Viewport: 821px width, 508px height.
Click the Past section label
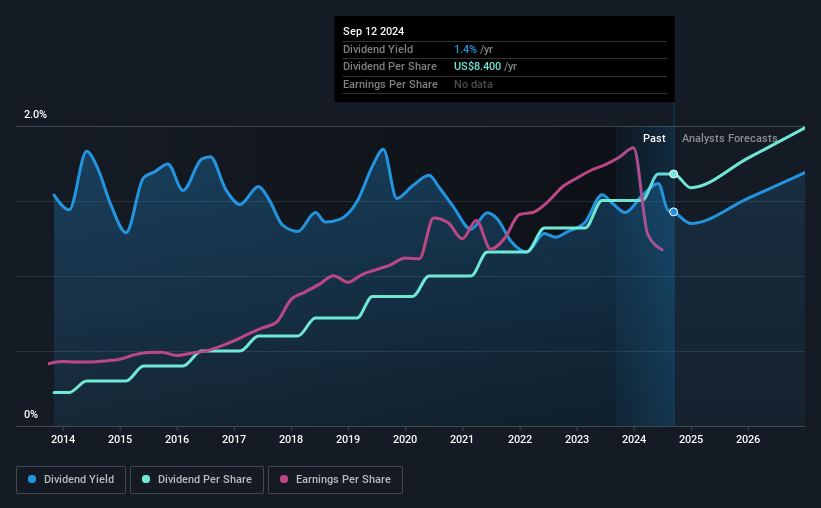point(654,138)
